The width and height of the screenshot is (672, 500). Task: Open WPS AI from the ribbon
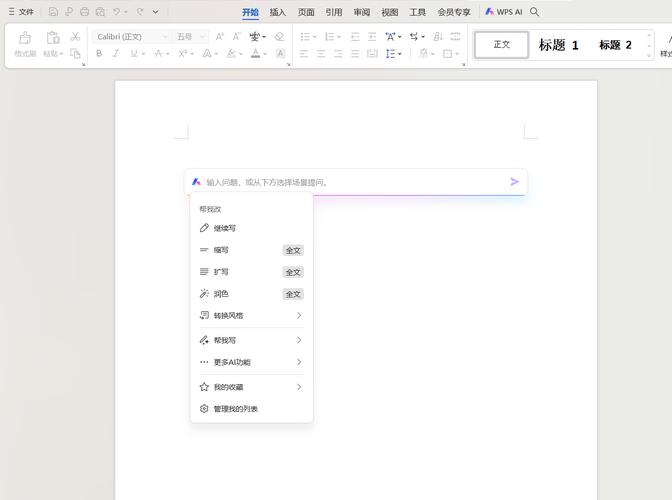click(504, 12)
